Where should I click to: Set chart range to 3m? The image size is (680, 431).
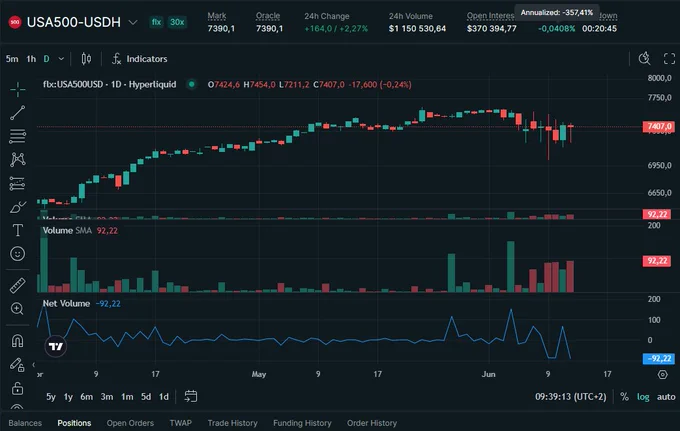(x=107, y=397)
